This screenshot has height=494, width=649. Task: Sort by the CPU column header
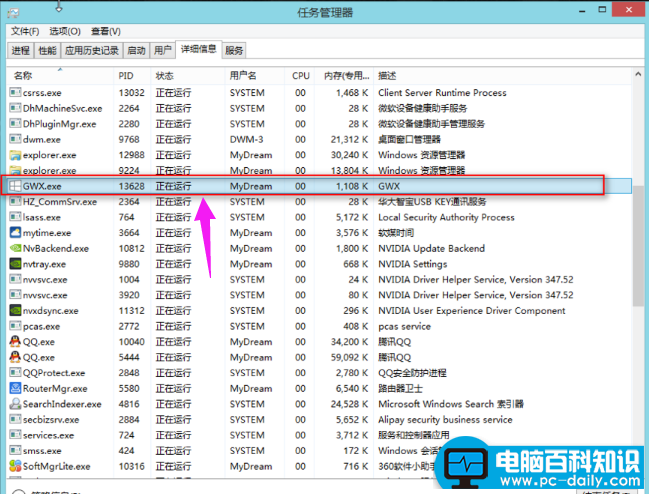(x=300, y=76)
